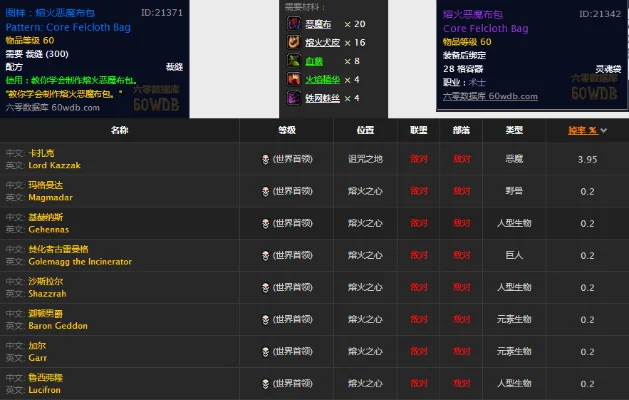Click the drop rate sort arrow
Screen dimensions: 629x400
click(604, 130)
